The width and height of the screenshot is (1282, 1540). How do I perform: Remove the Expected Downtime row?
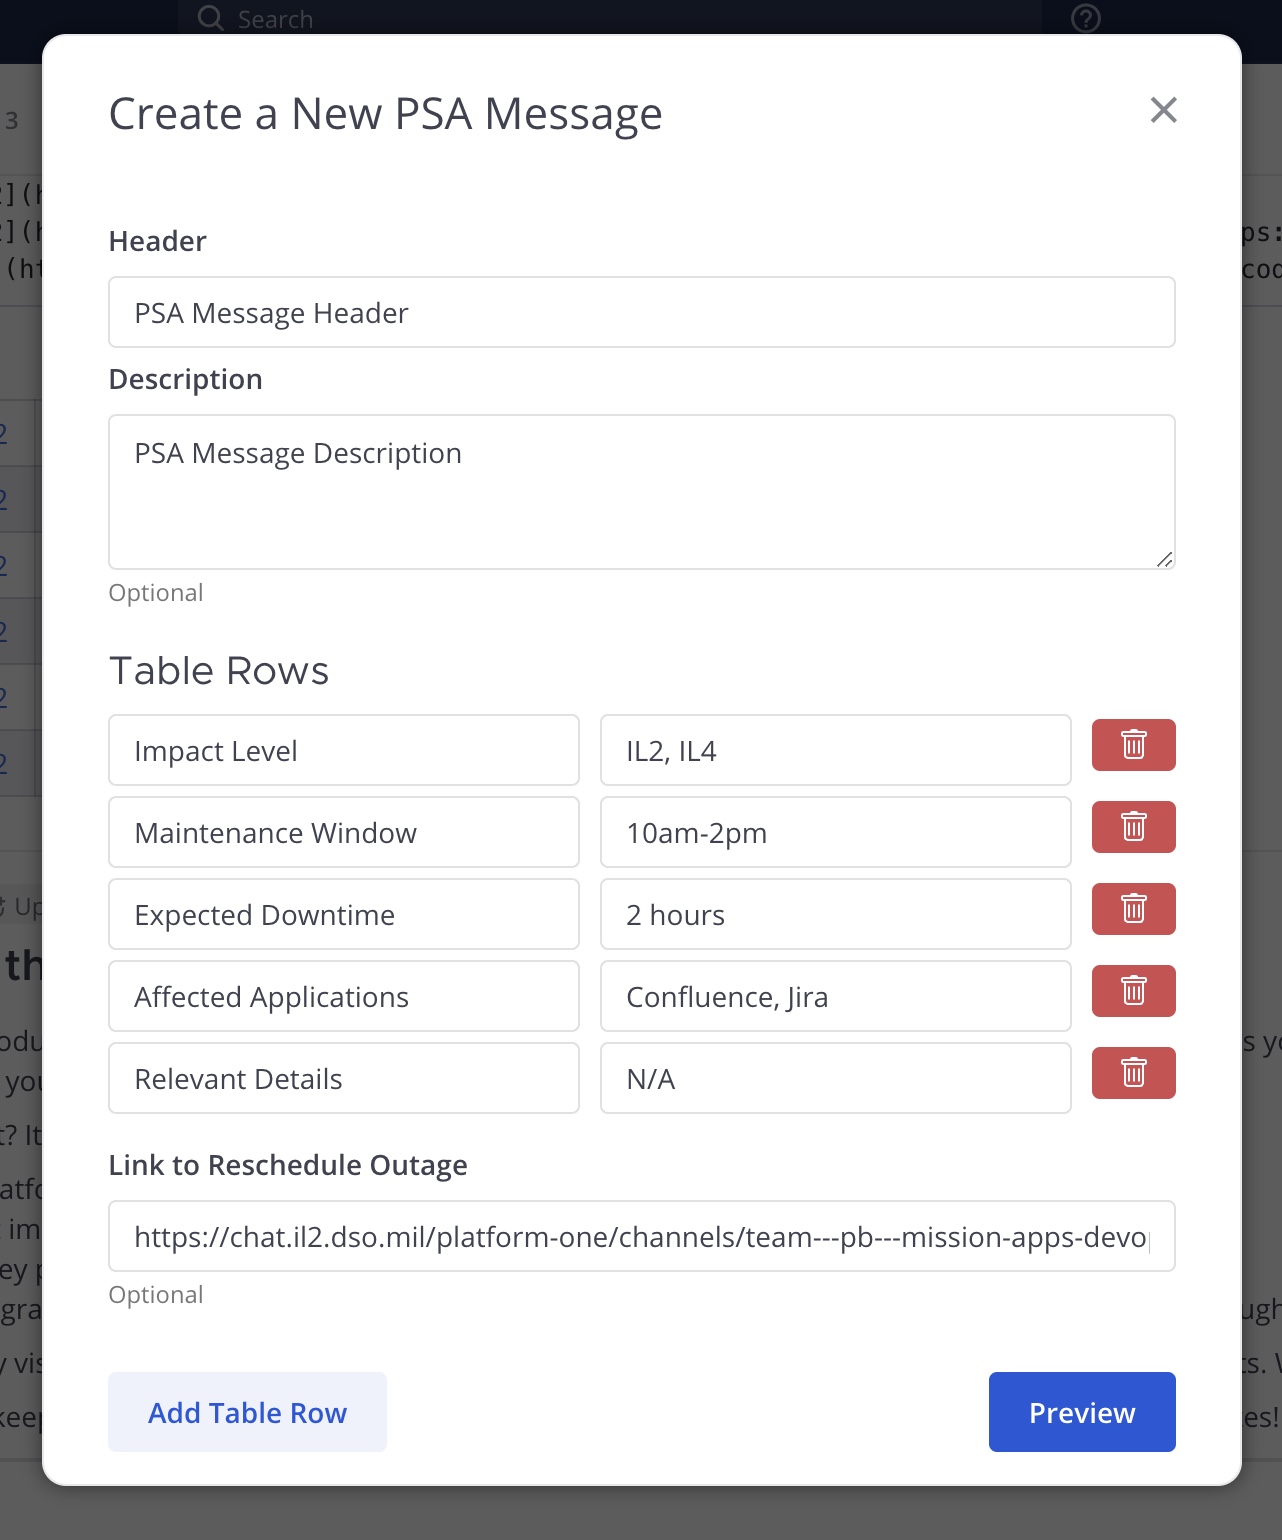click(1133, 909)
